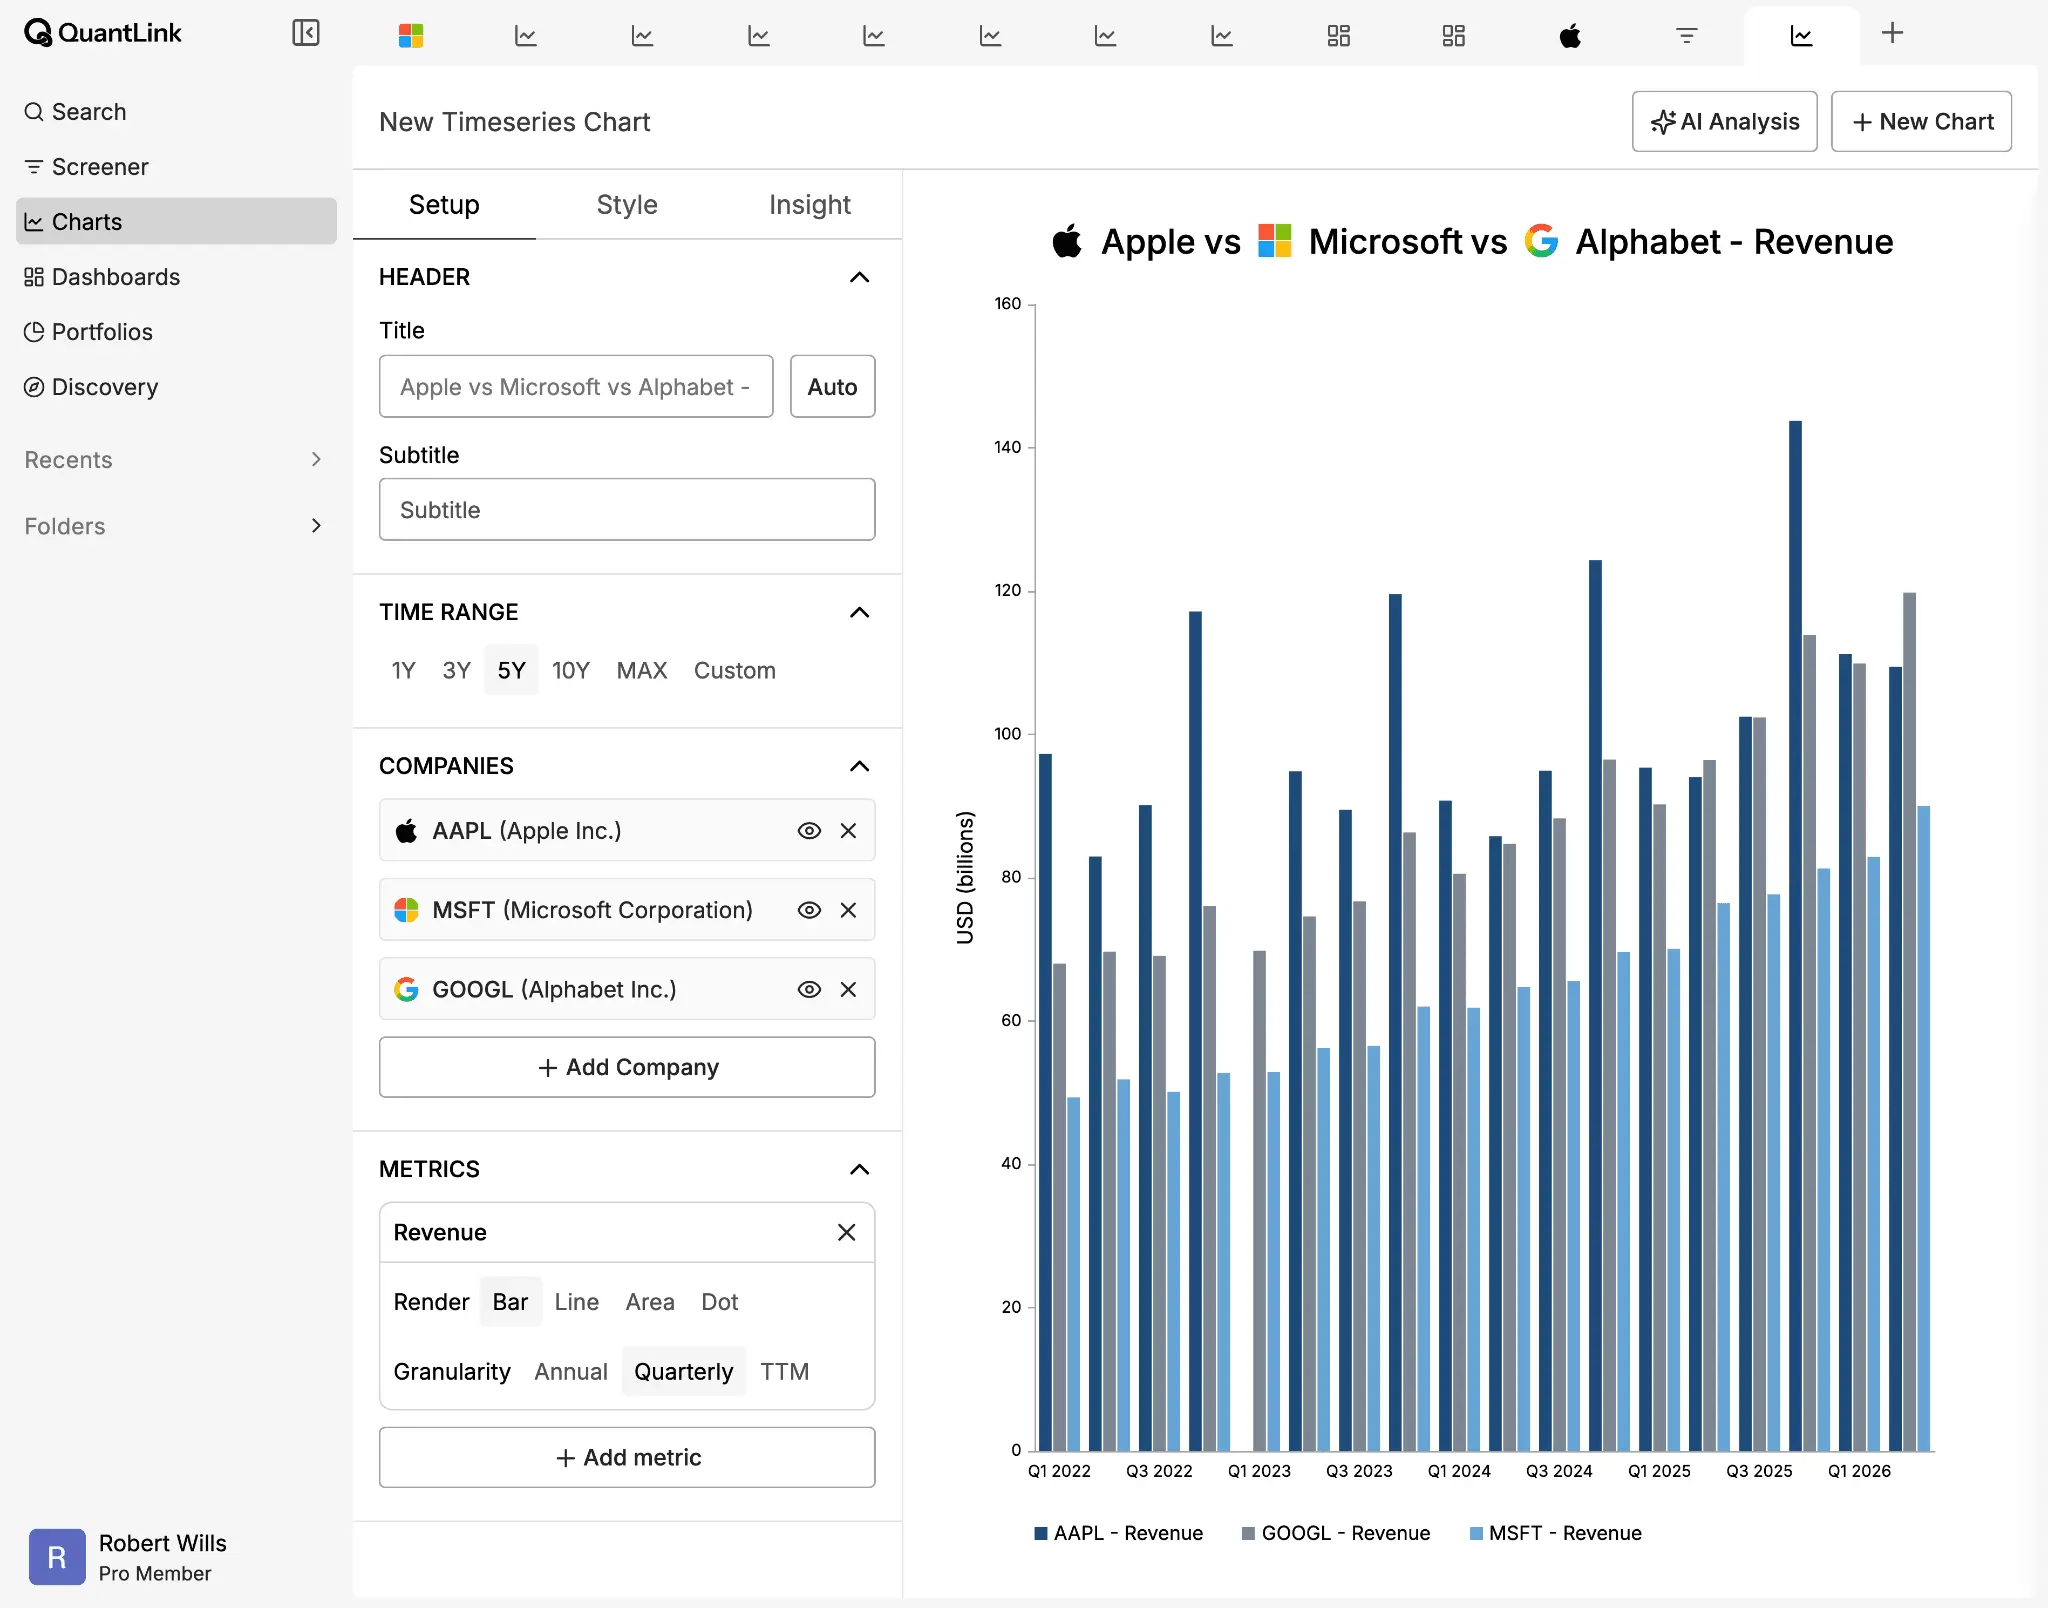
Task: Click AI Analysis button
Action: (x=1724, y=122)
